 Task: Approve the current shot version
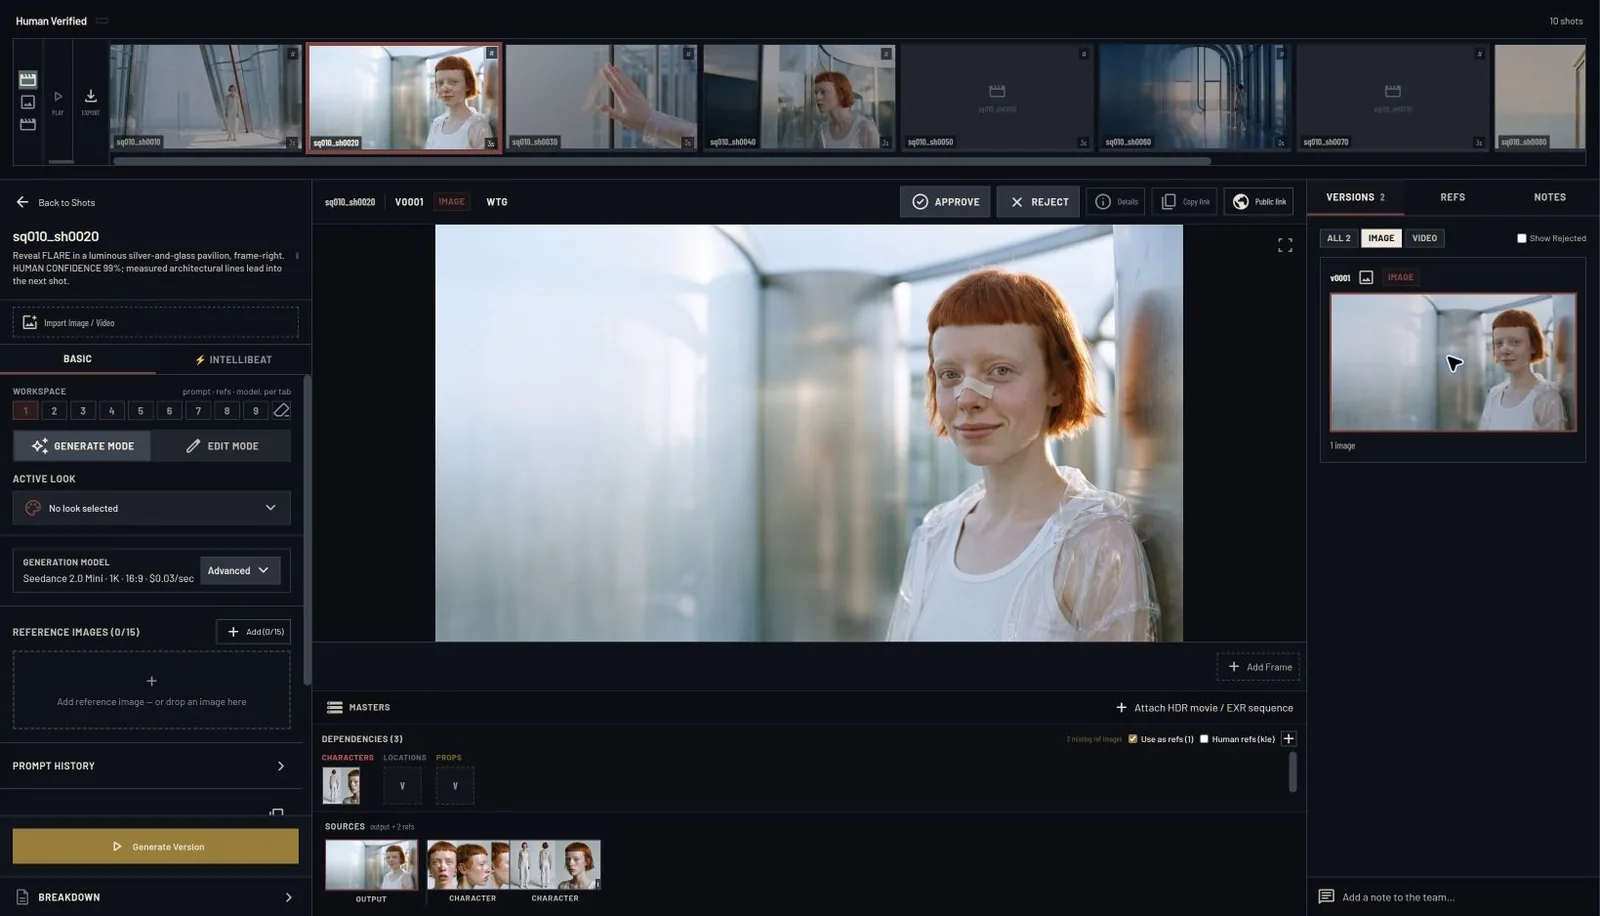coord(945,202)
